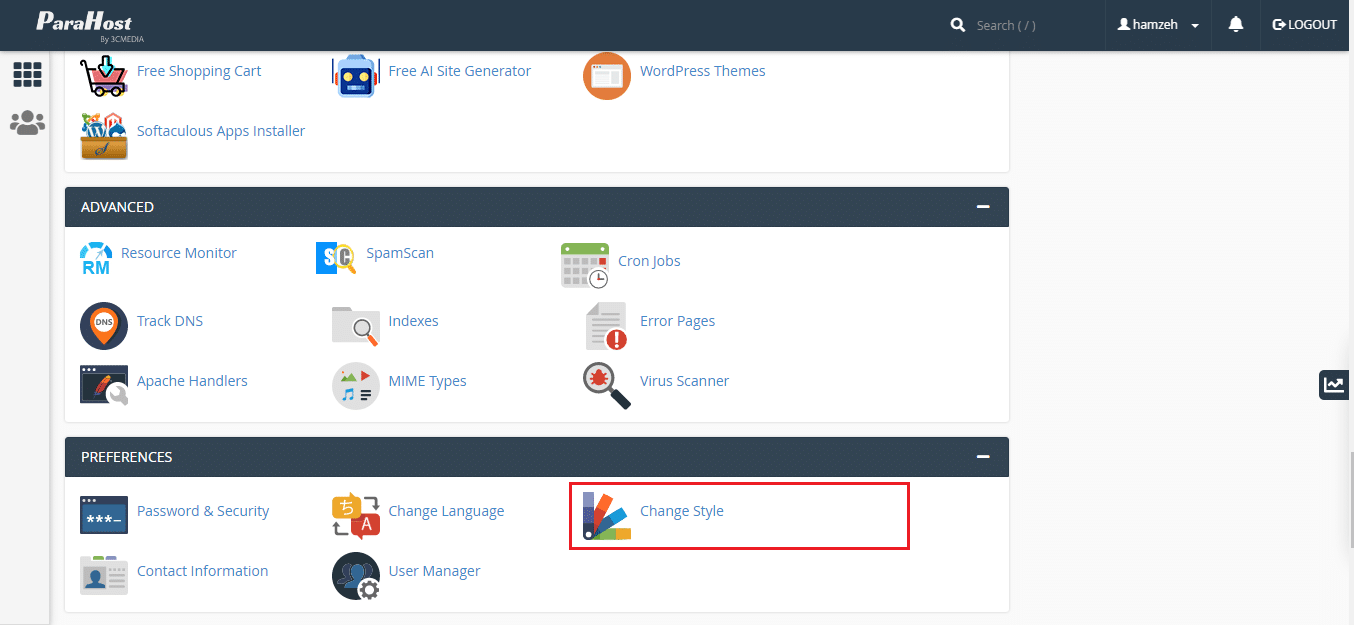Collapse the Advanced section
The width and height of the screenshot is (1354, 625).
click(x=983, y=207)
